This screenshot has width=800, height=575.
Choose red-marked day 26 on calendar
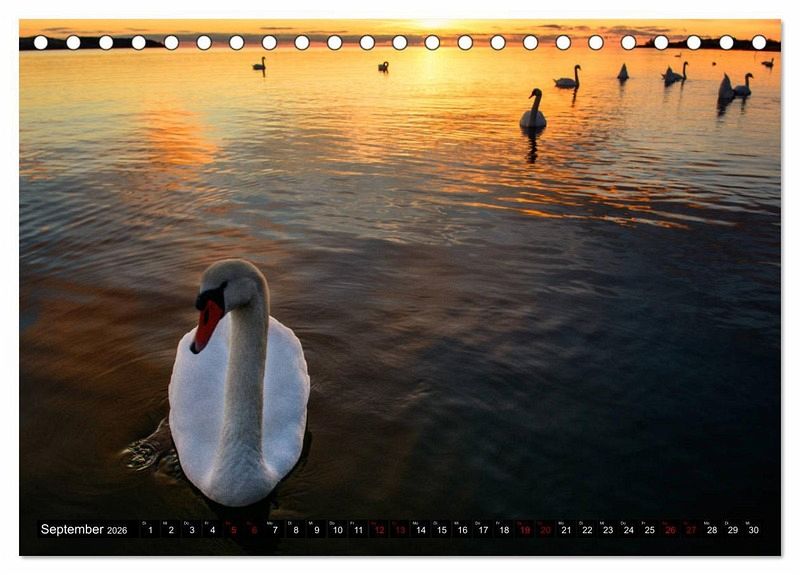pos(670,530)
